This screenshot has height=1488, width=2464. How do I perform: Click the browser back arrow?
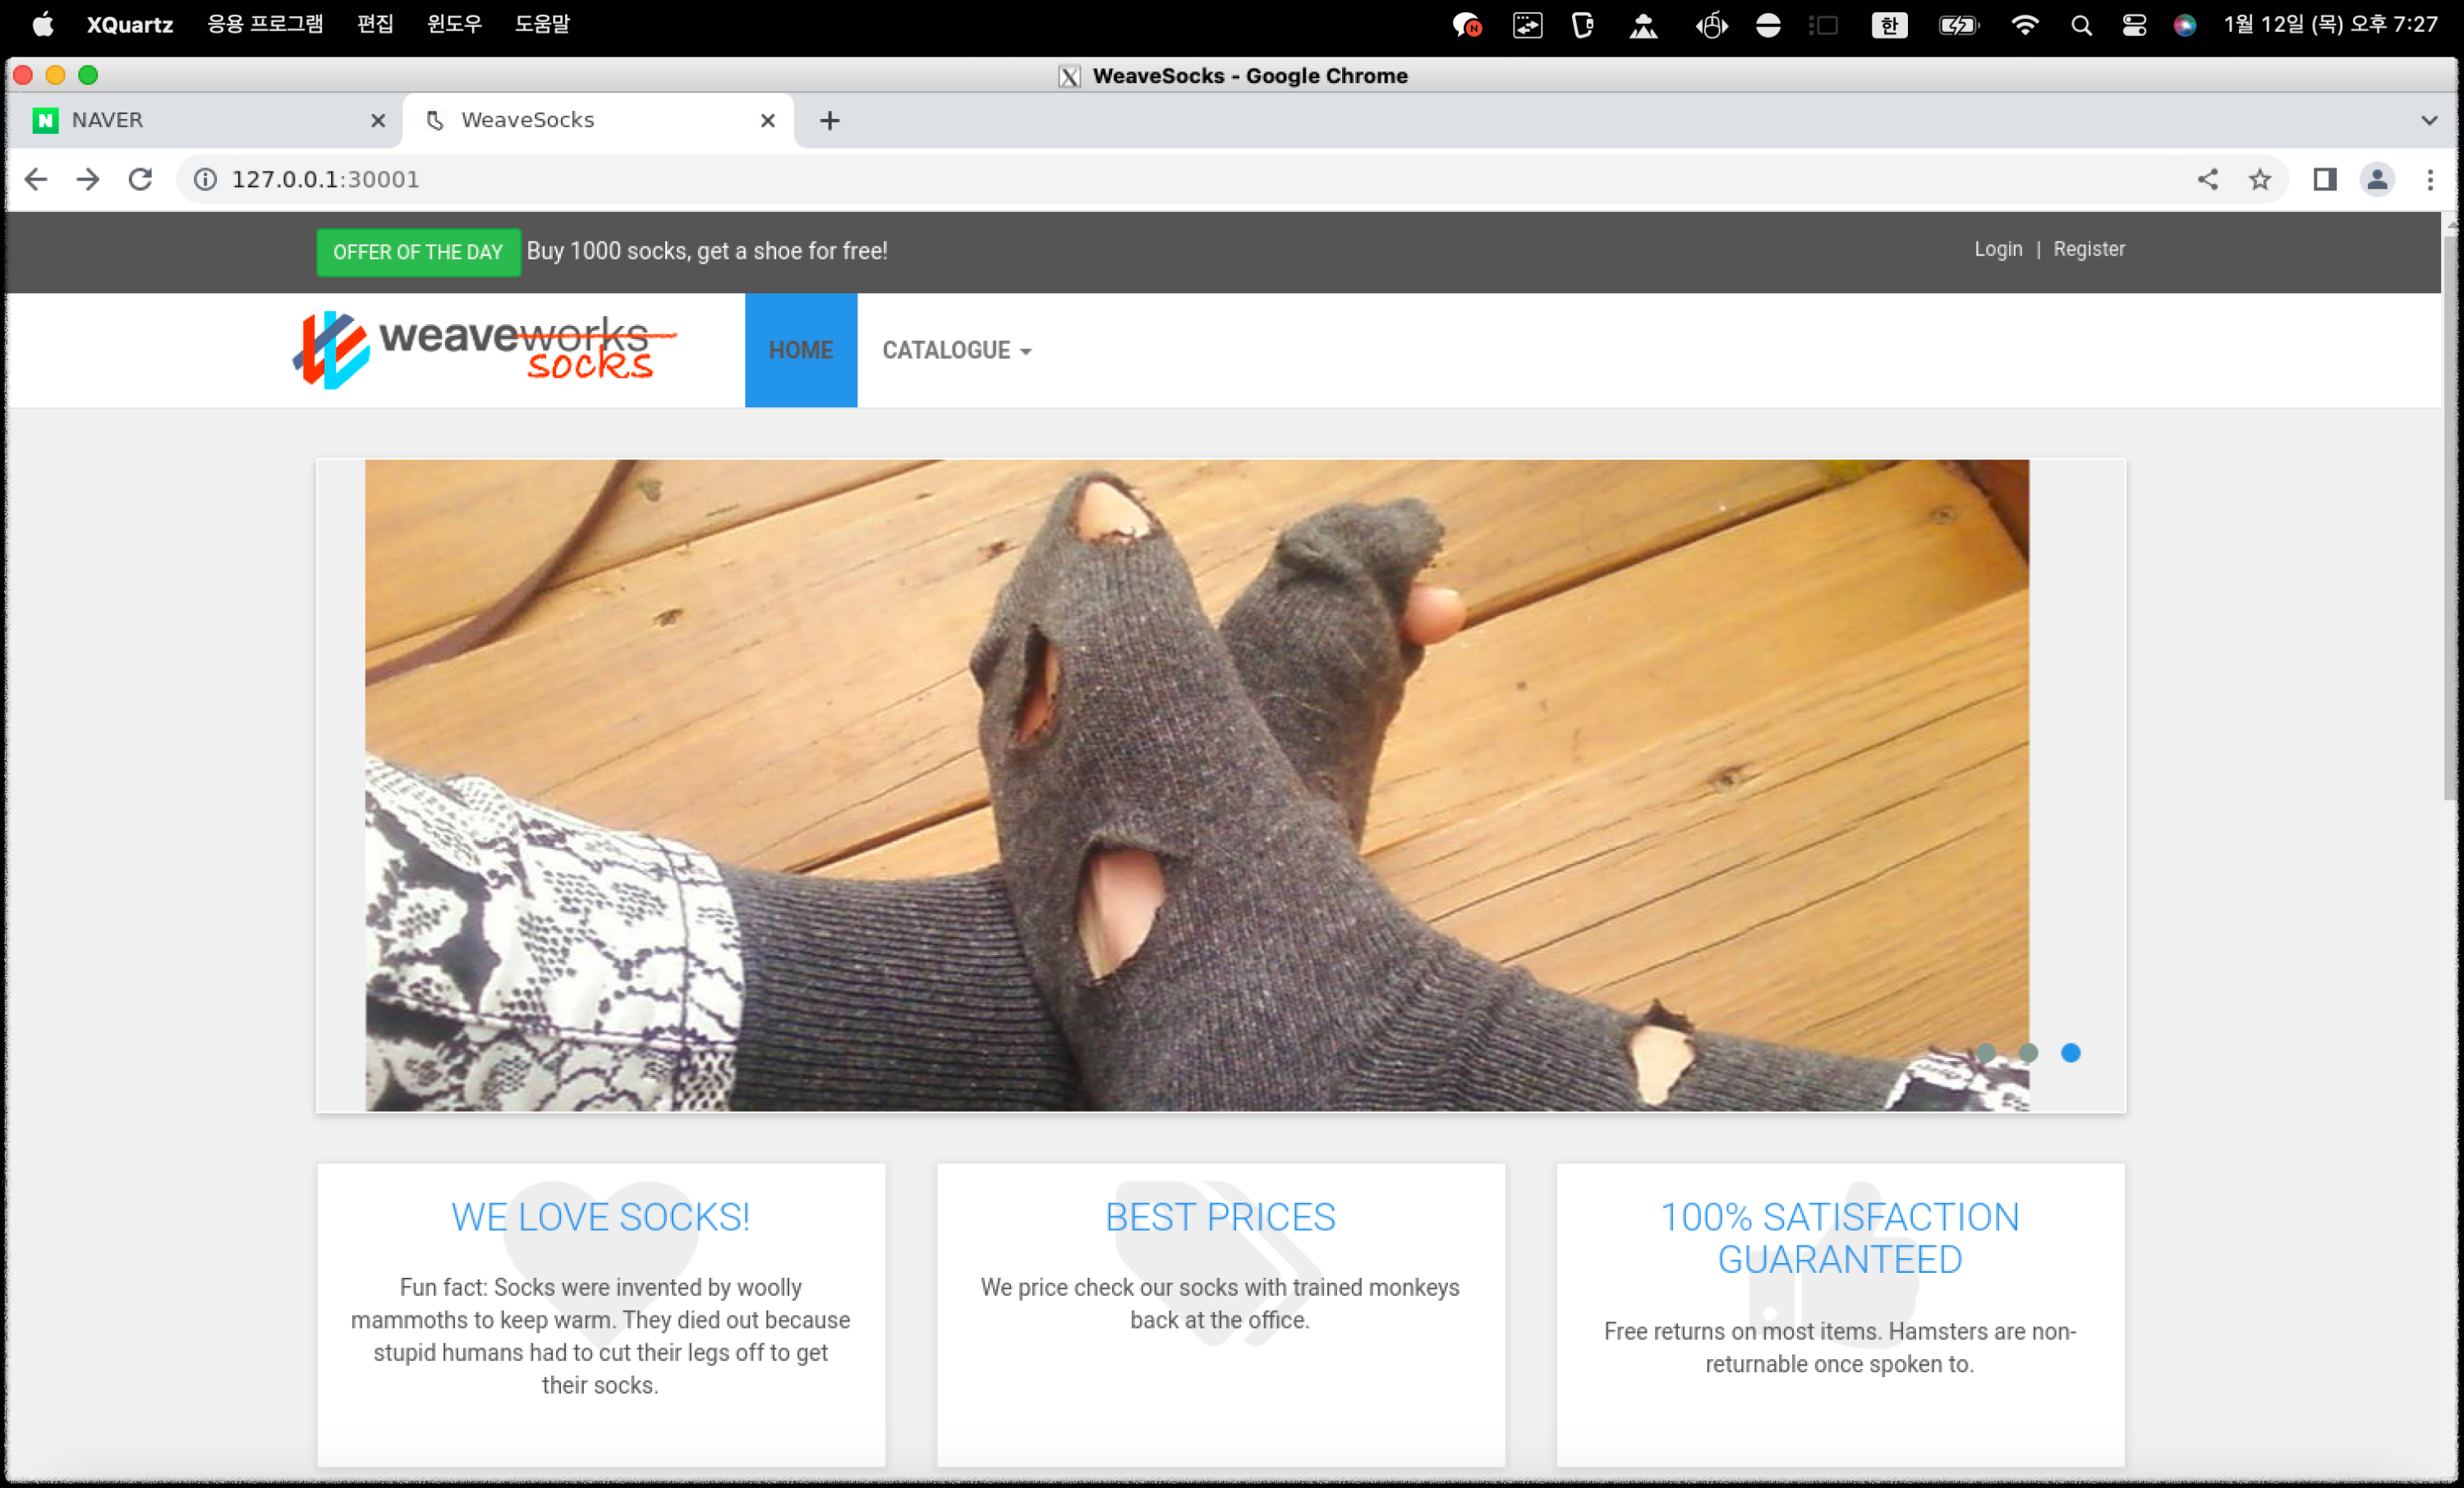click(x=36, y=179)
